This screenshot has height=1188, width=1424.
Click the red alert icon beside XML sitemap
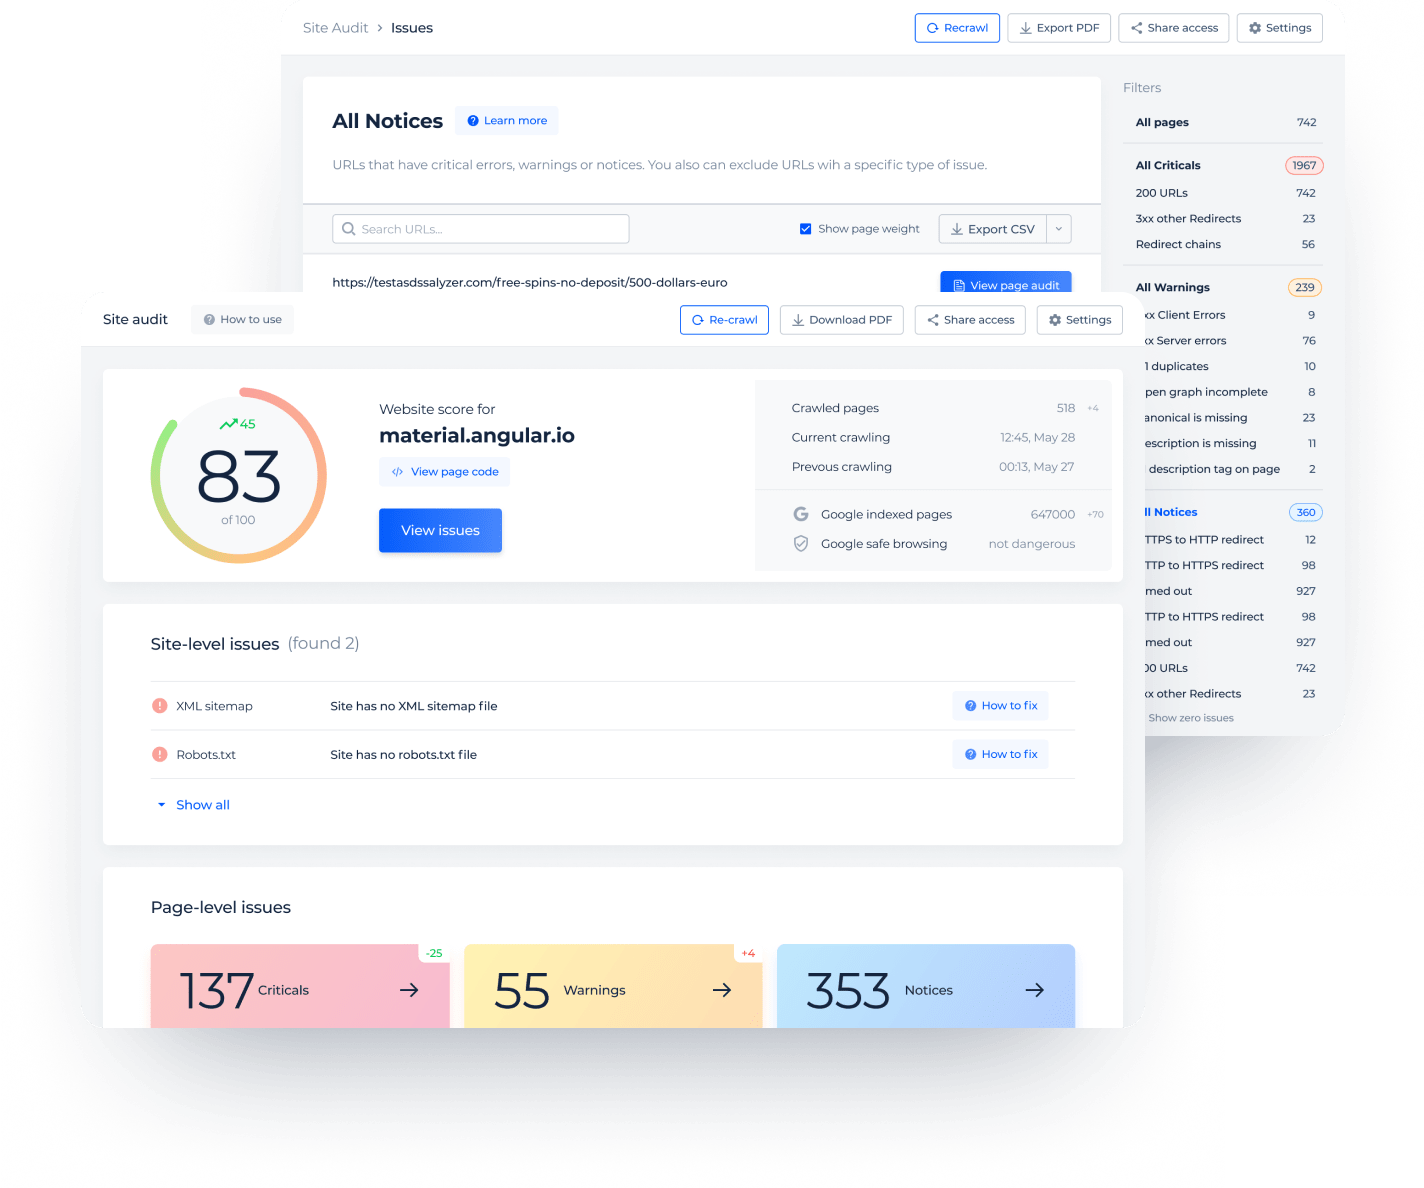(x=159, y=706)
